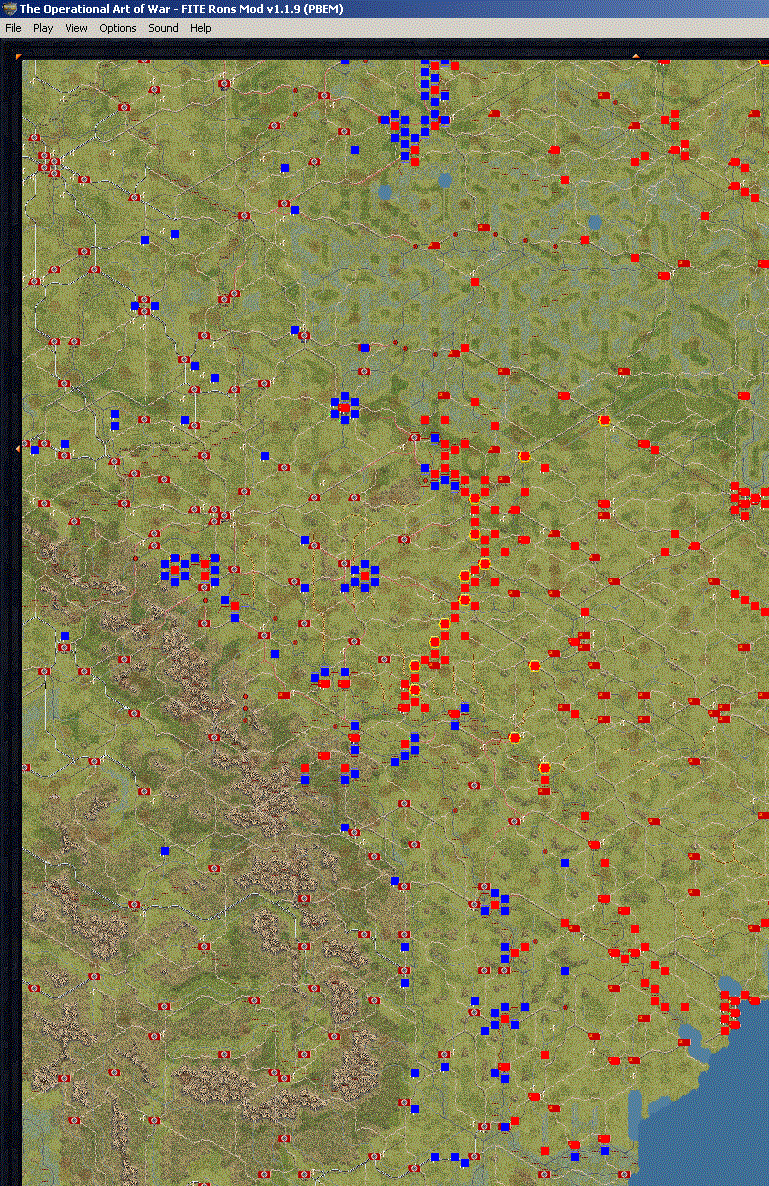769x1186 pixels.
Task: Click the application icon in title bar
Action: (x=9, y=9)
